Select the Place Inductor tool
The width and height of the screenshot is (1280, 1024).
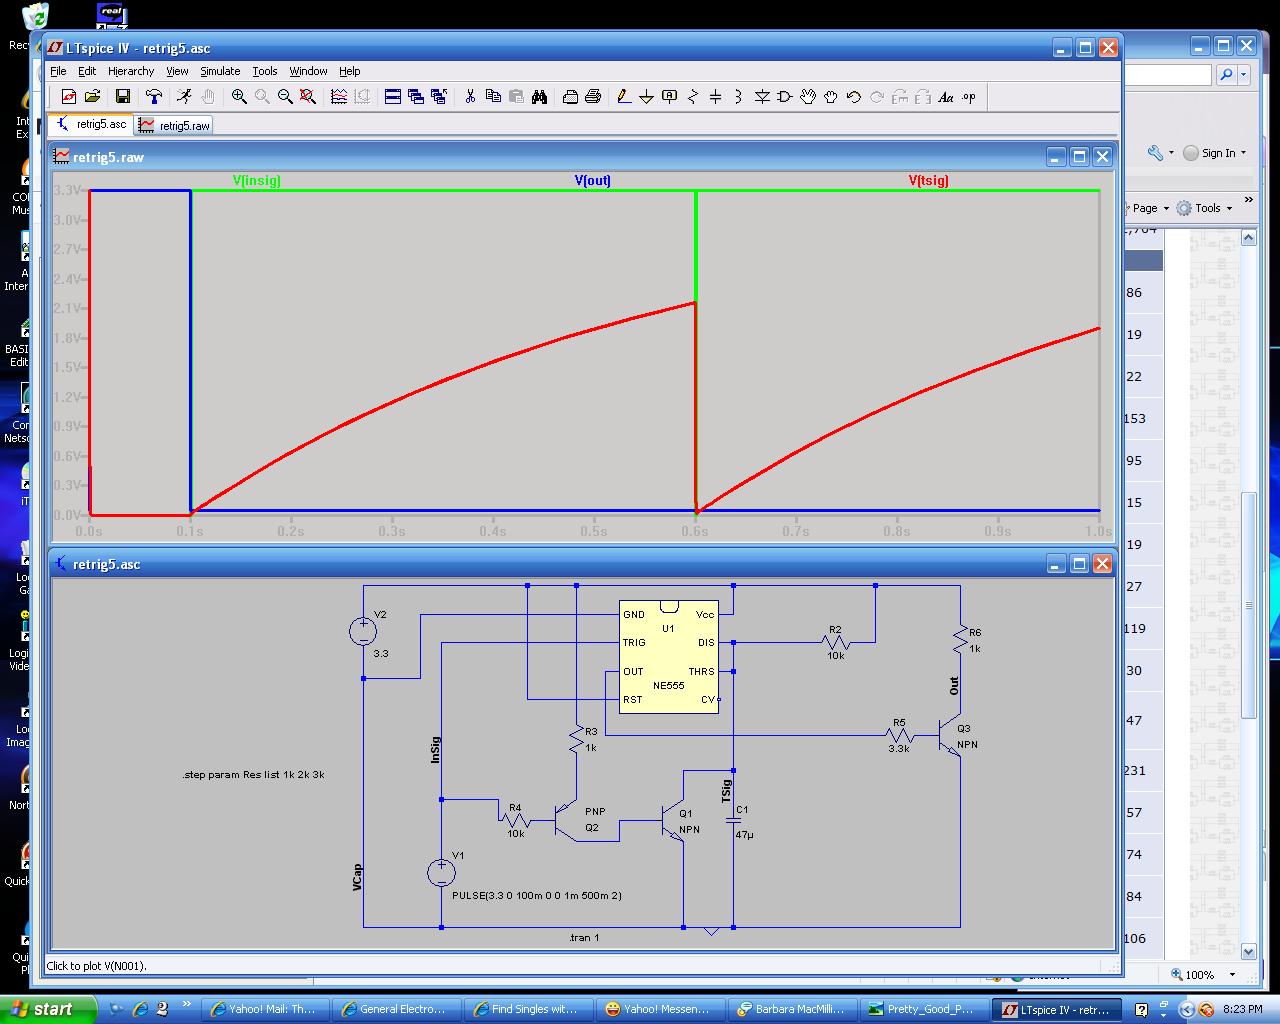[738, 97]
